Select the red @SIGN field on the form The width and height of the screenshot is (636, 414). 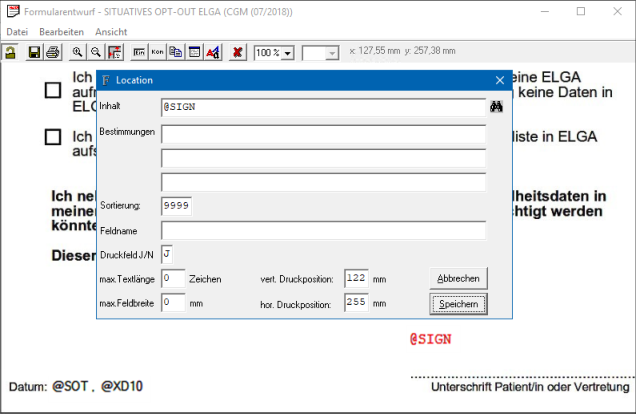click(x=430, y=339)
